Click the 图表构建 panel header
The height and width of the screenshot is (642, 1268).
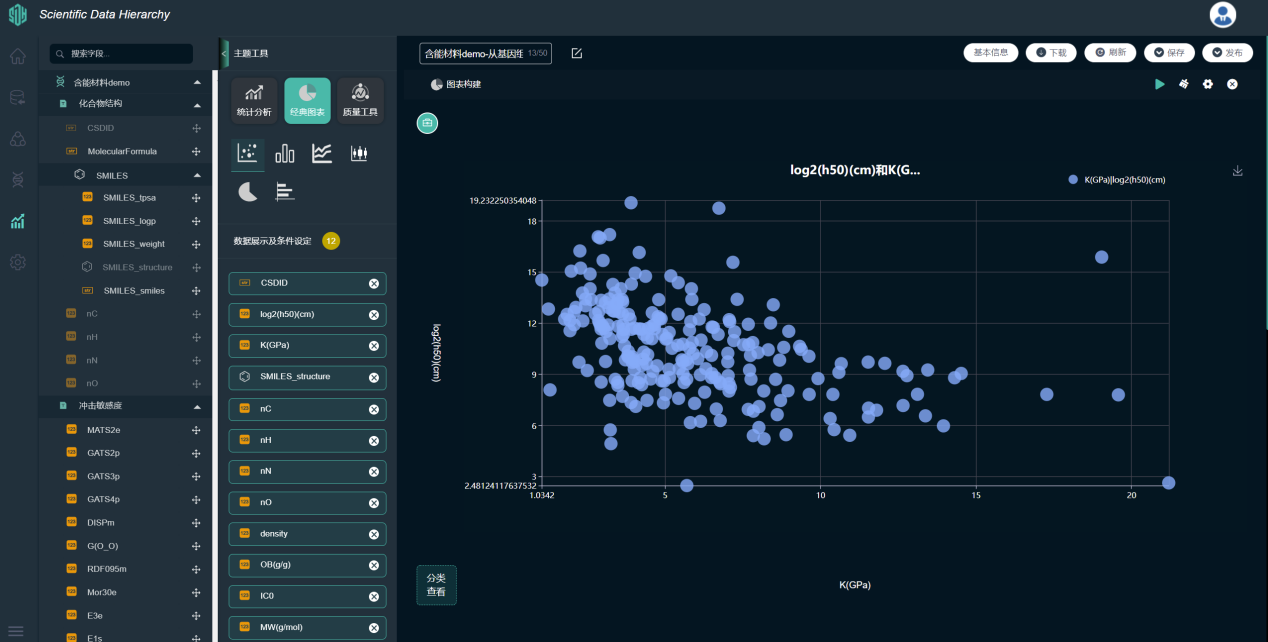click(x=456, y=84)
